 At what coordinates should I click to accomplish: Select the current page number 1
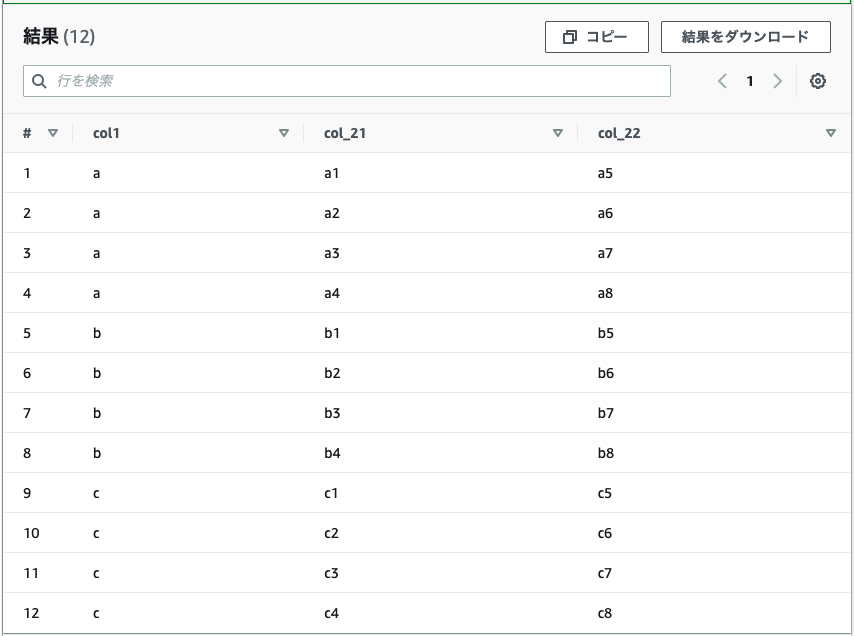click(x=750, y=81)
